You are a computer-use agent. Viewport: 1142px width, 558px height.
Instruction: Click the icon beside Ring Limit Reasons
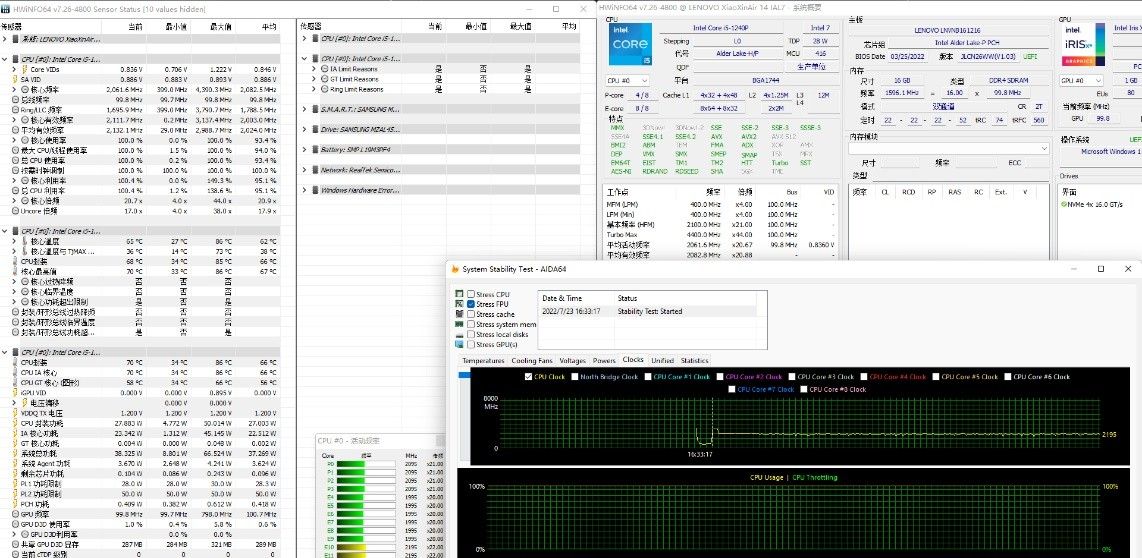325,89
